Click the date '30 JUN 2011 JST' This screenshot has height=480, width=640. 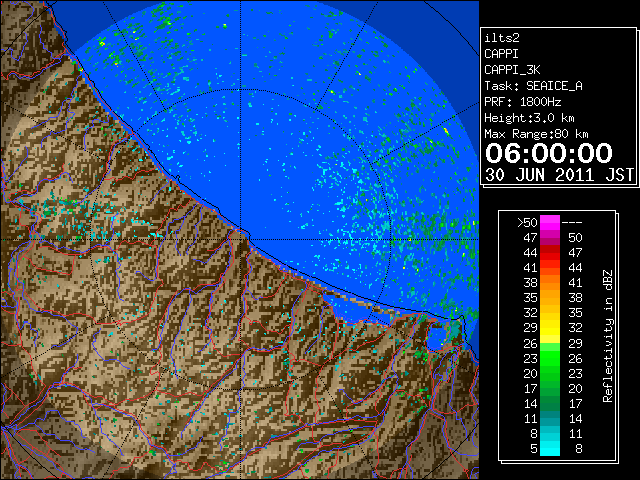pyautogui.click(x=559, y=175)
